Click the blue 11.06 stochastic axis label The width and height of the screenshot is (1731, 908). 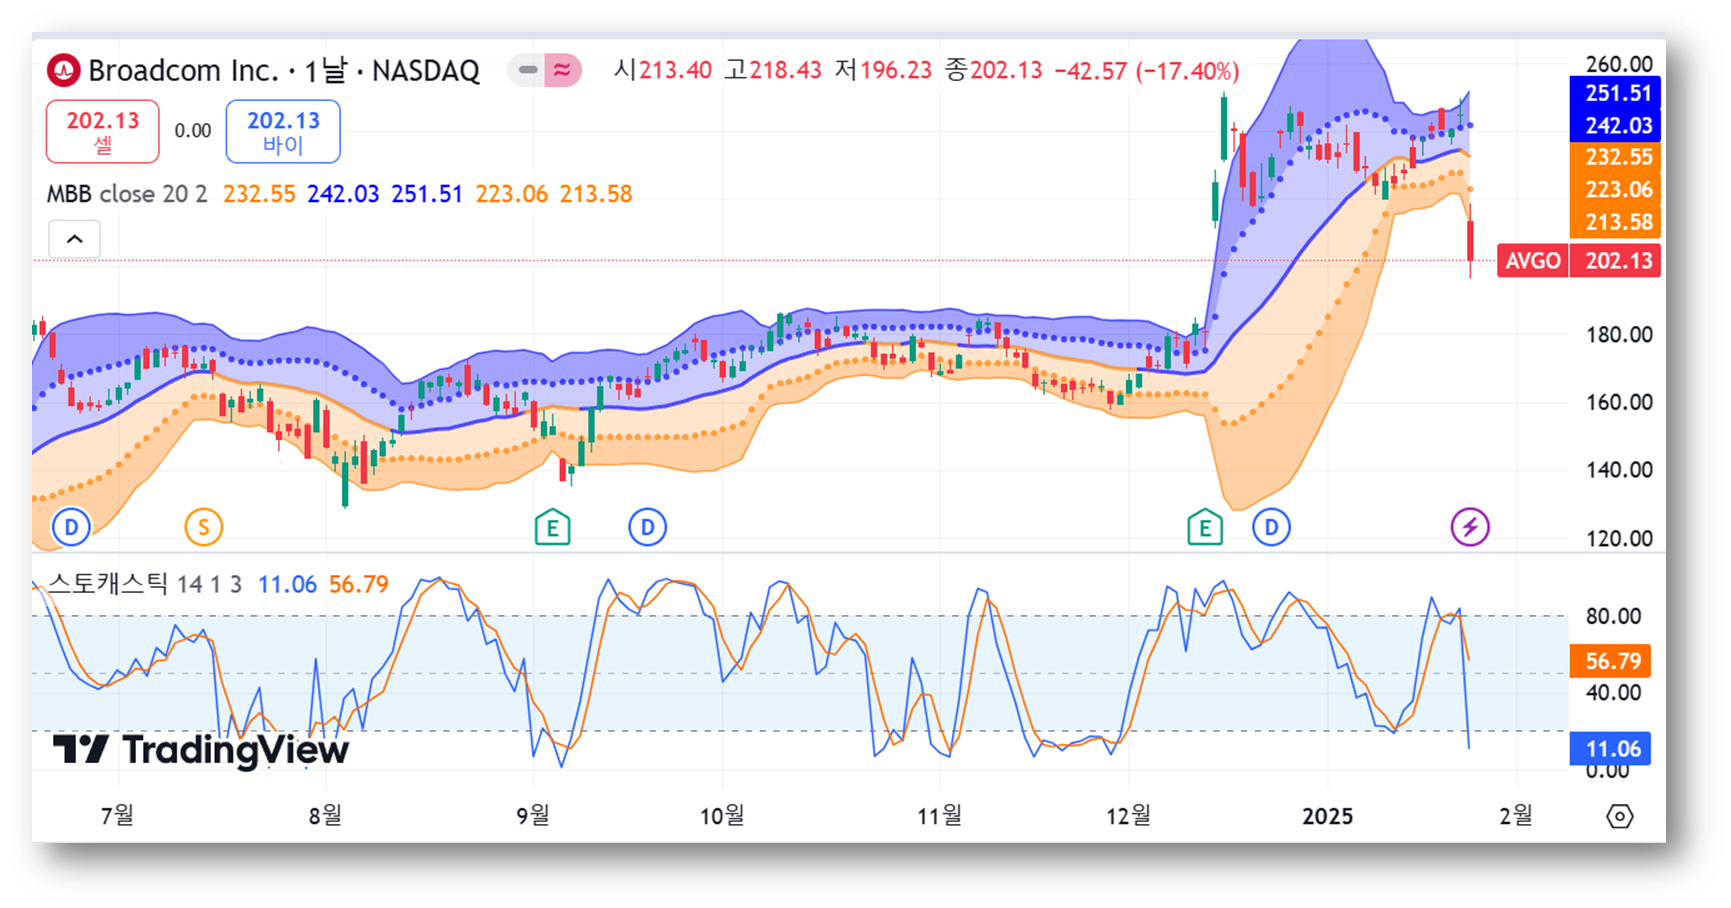click(x=1611, y=749)
